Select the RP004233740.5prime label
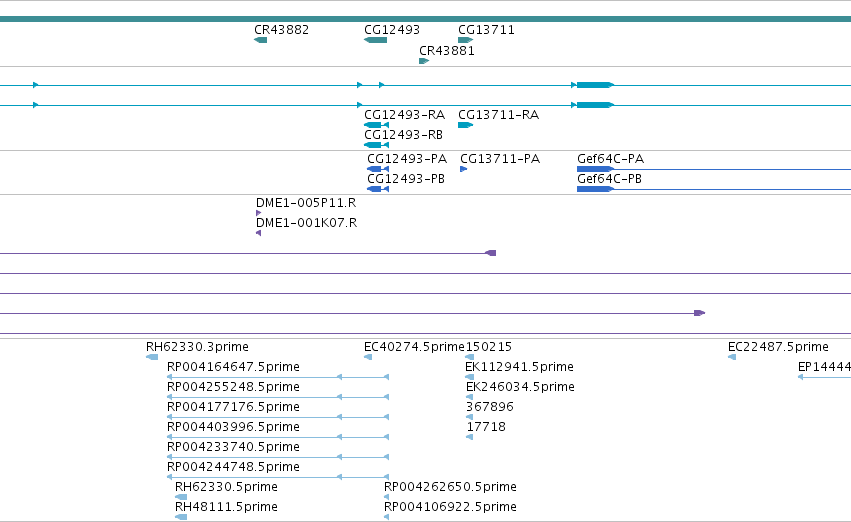Image resolution: width=851 pixels, height=522 pixels. (233, 447)
